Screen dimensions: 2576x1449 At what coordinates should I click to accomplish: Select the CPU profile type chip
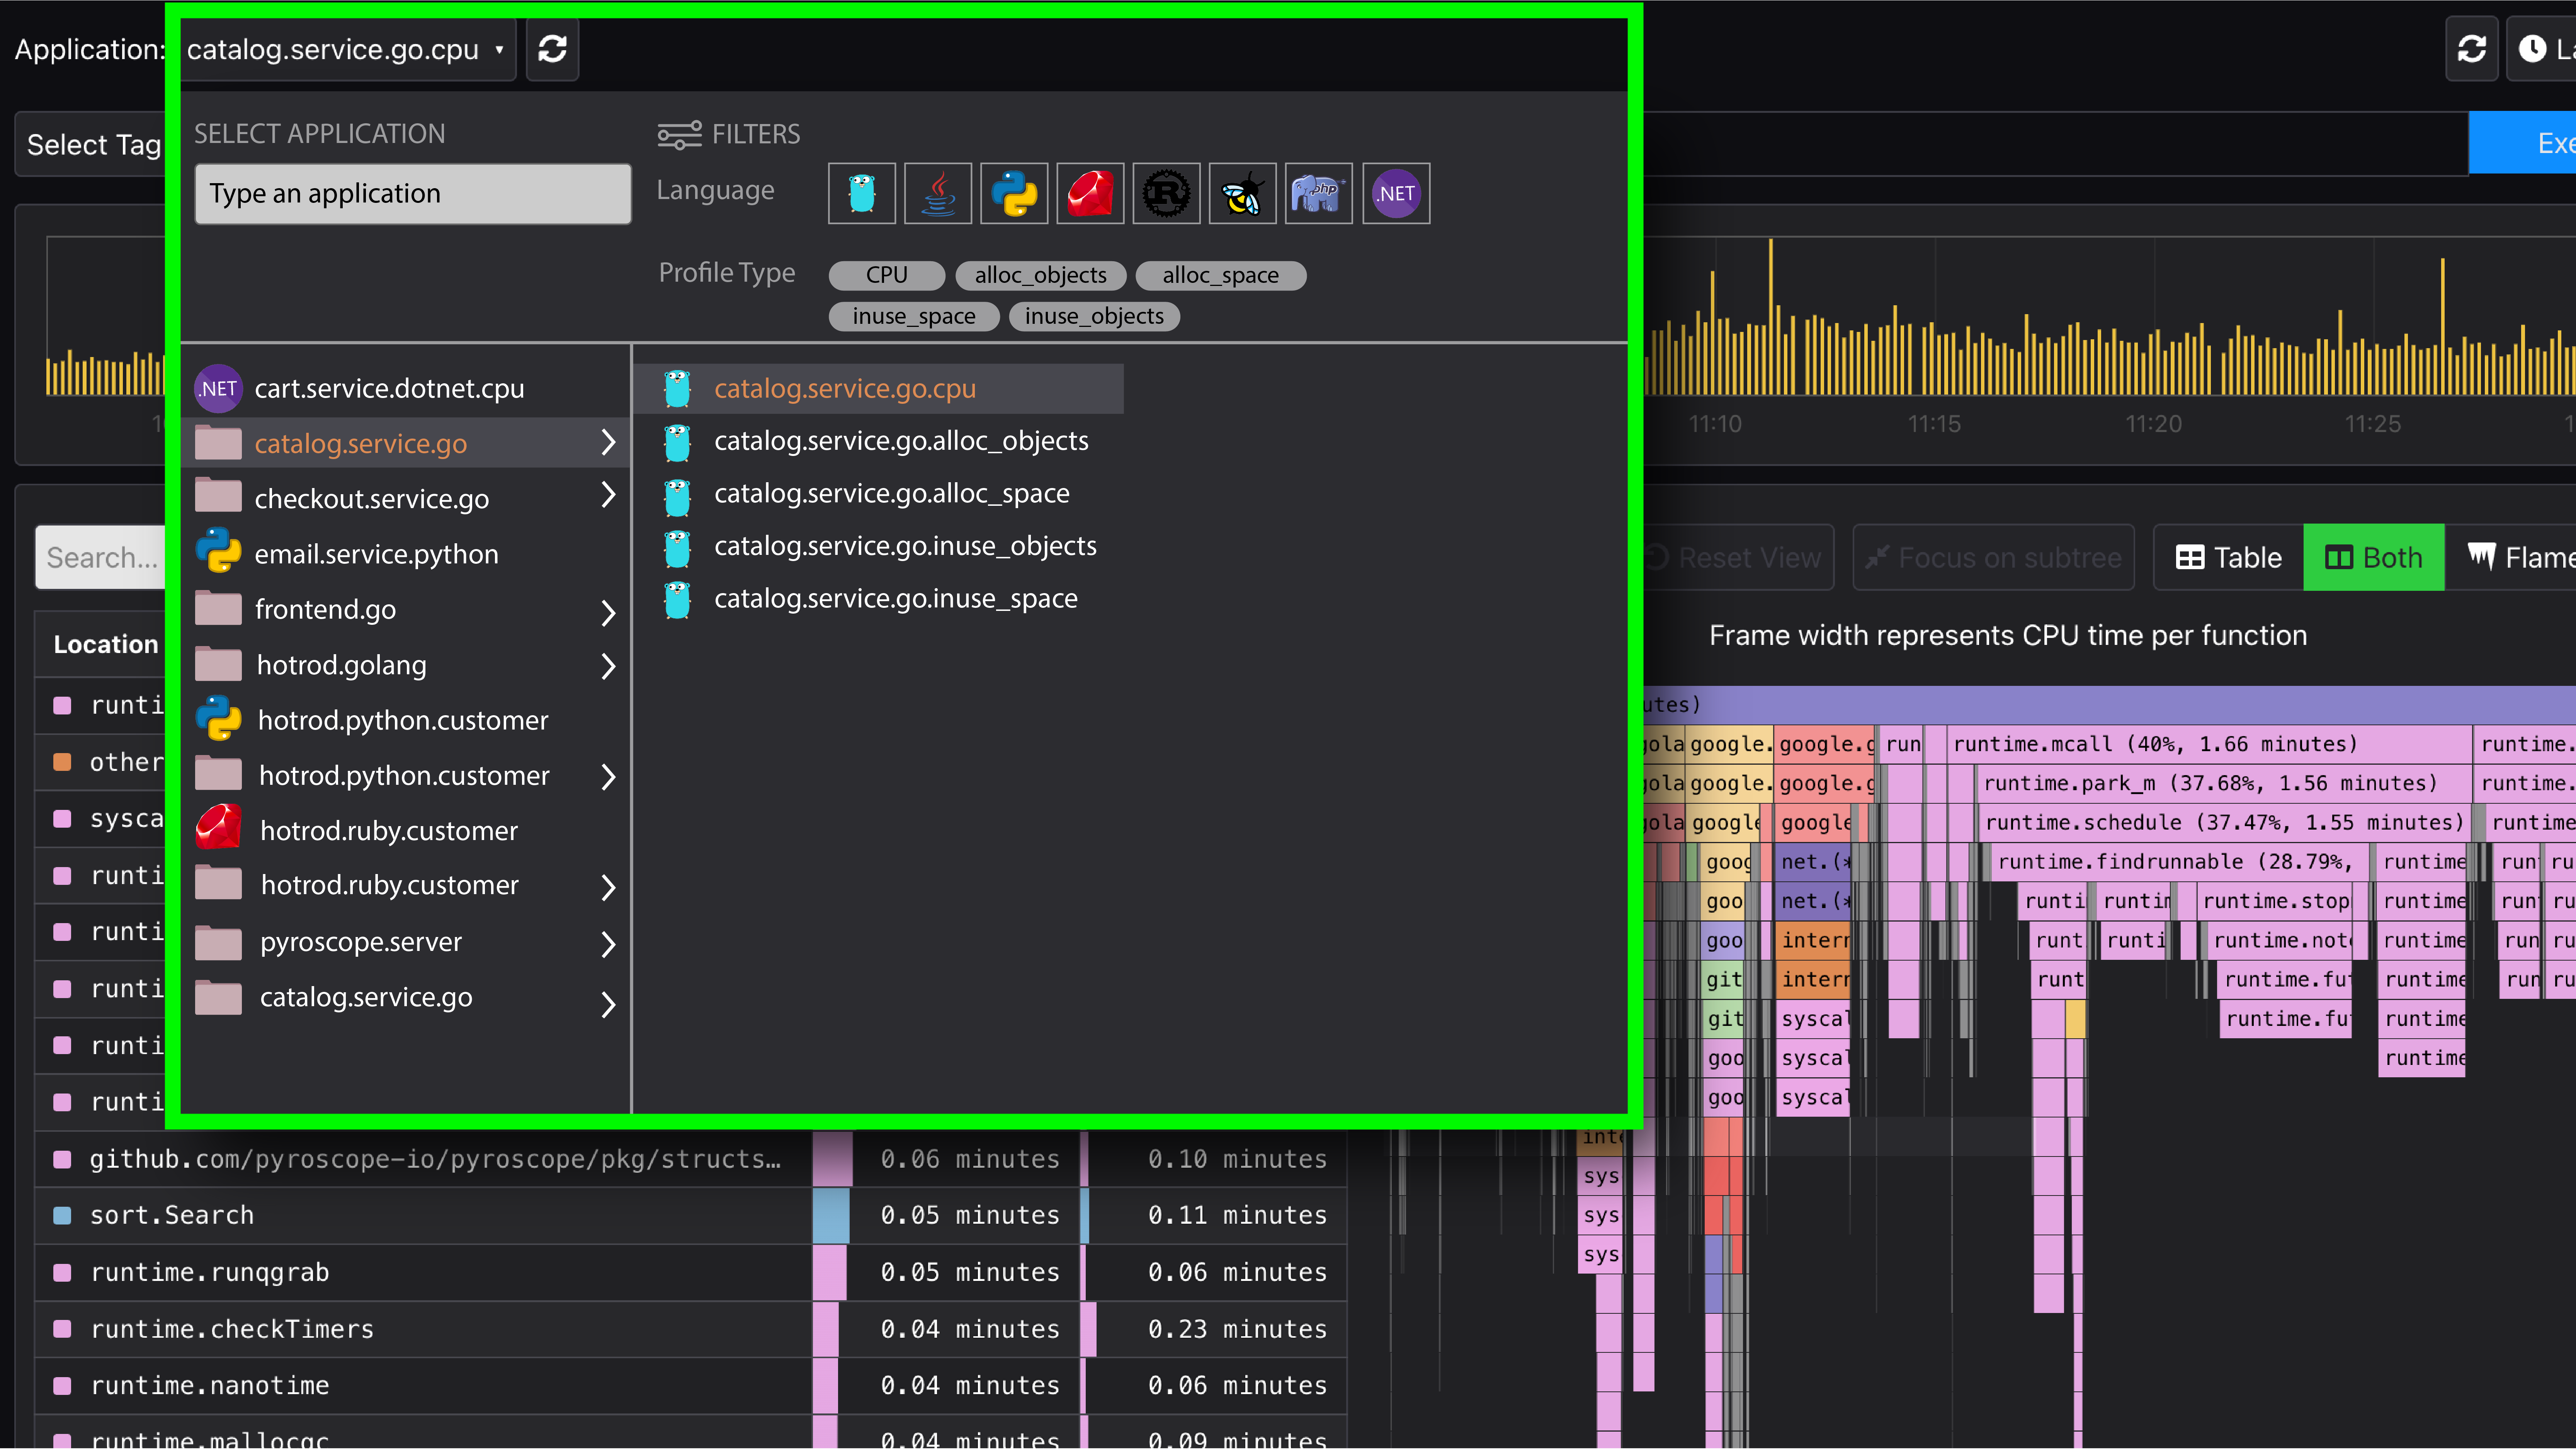pos(886,275)
